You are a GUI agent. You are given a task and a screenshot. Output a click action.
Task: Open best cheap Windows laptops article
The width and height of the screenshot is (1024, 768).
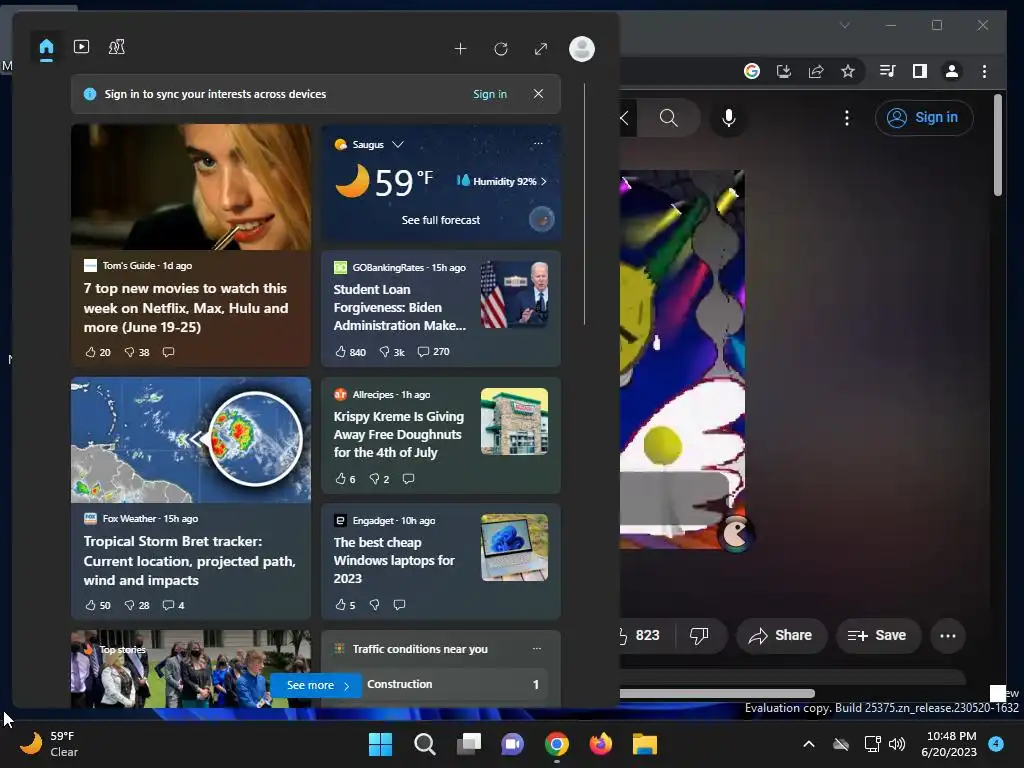pyautogui.click(x=394, y=560)
